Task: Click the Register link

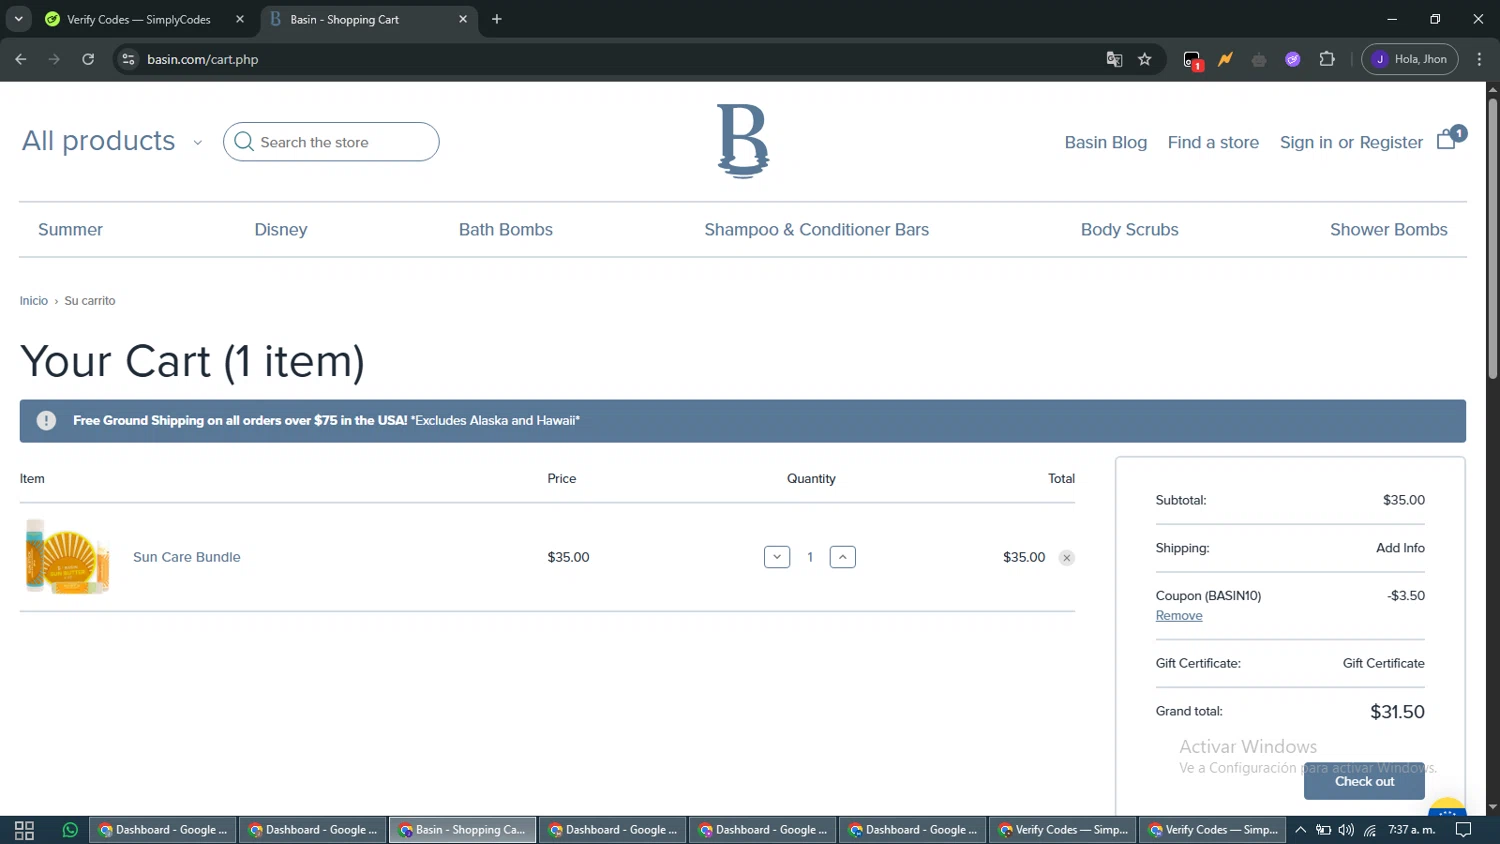Action: [x=1391, y=142]
